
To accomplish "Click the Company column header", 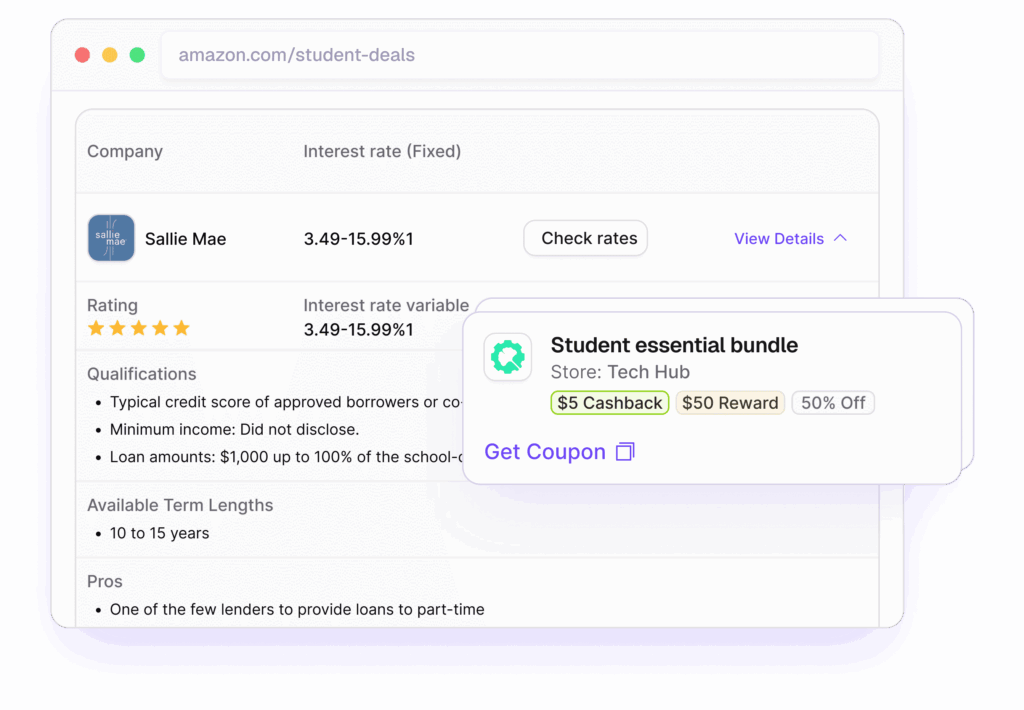I will 125,152.
